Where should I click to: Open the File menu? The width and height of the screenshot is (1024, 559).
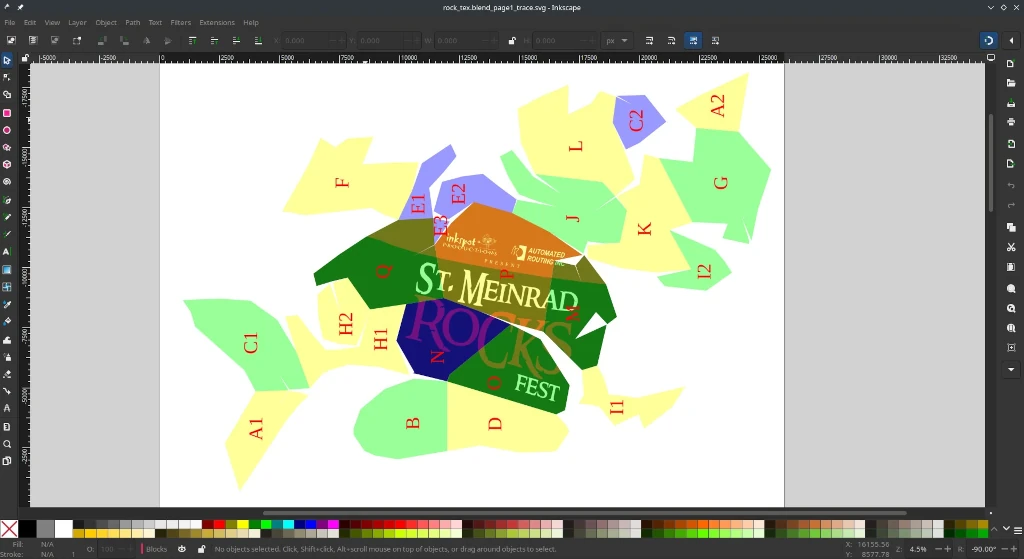(x=10, y=22)
